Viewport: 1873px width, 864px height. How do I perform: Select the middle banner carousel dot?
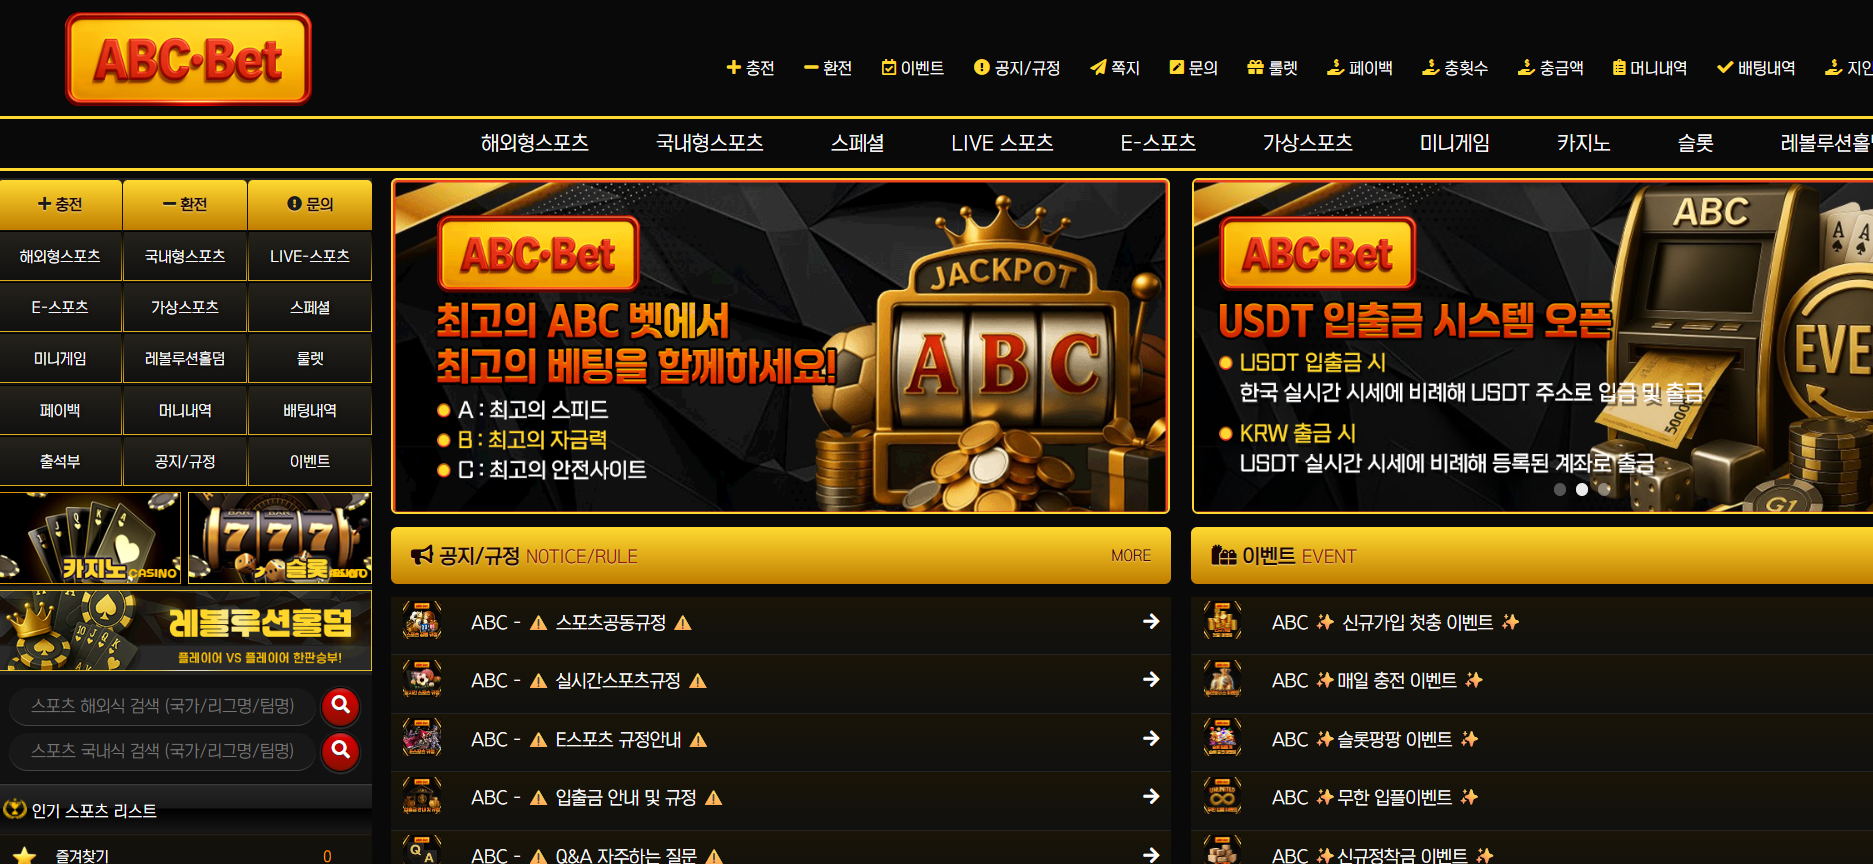(x=1582, y=490)
